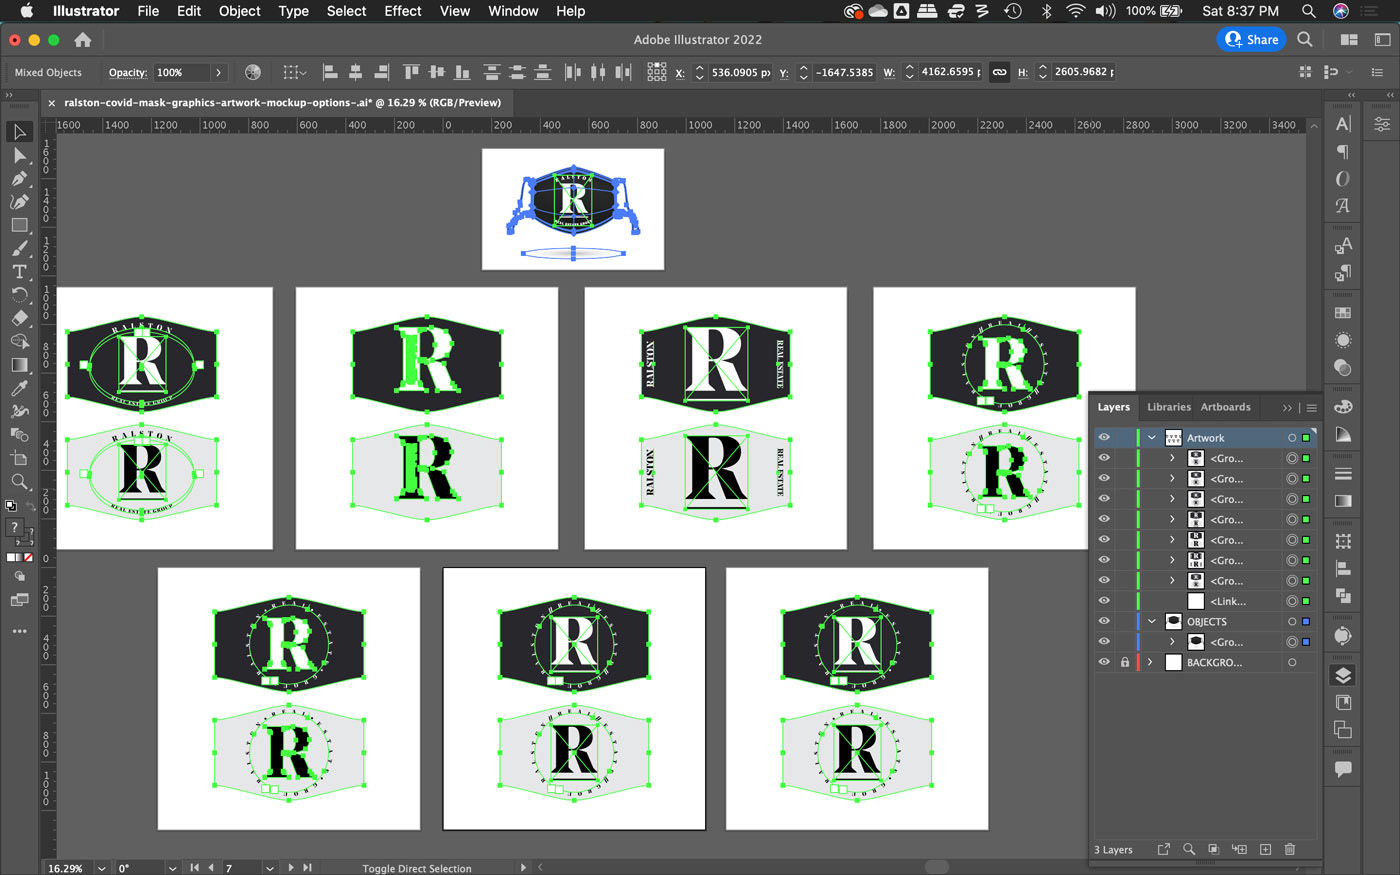Open the Character panel icon
Viewport: 1400px width, 875px height.
[x=1343, y=124]
